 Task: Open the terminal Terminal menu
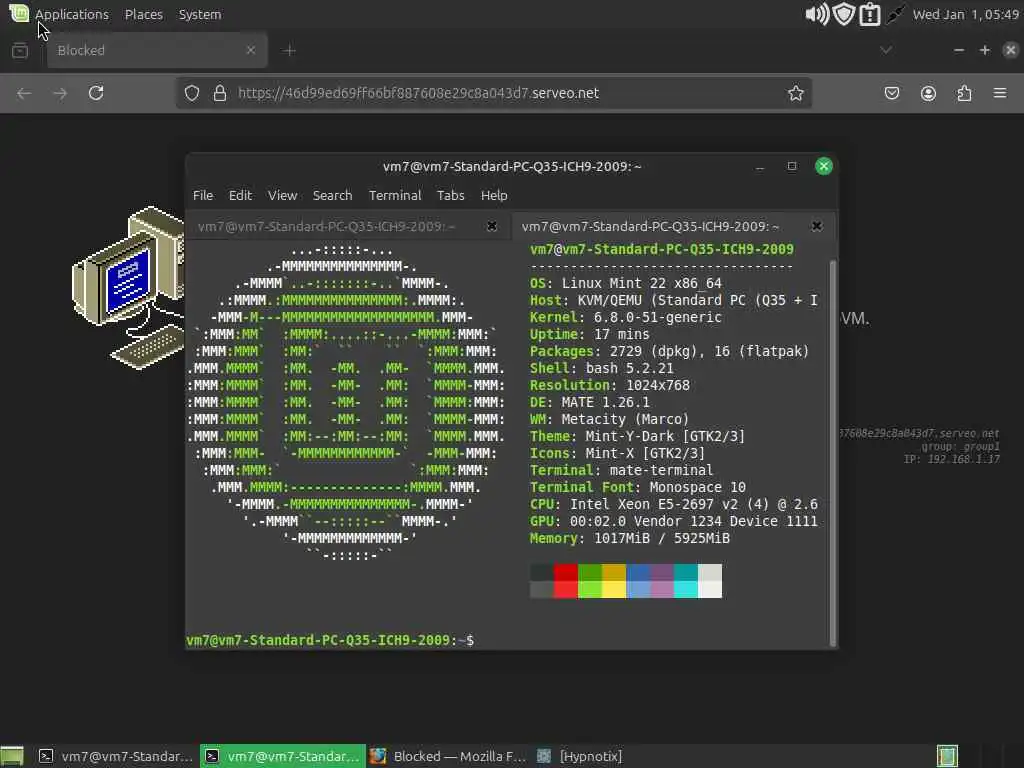tap(395, 195)
